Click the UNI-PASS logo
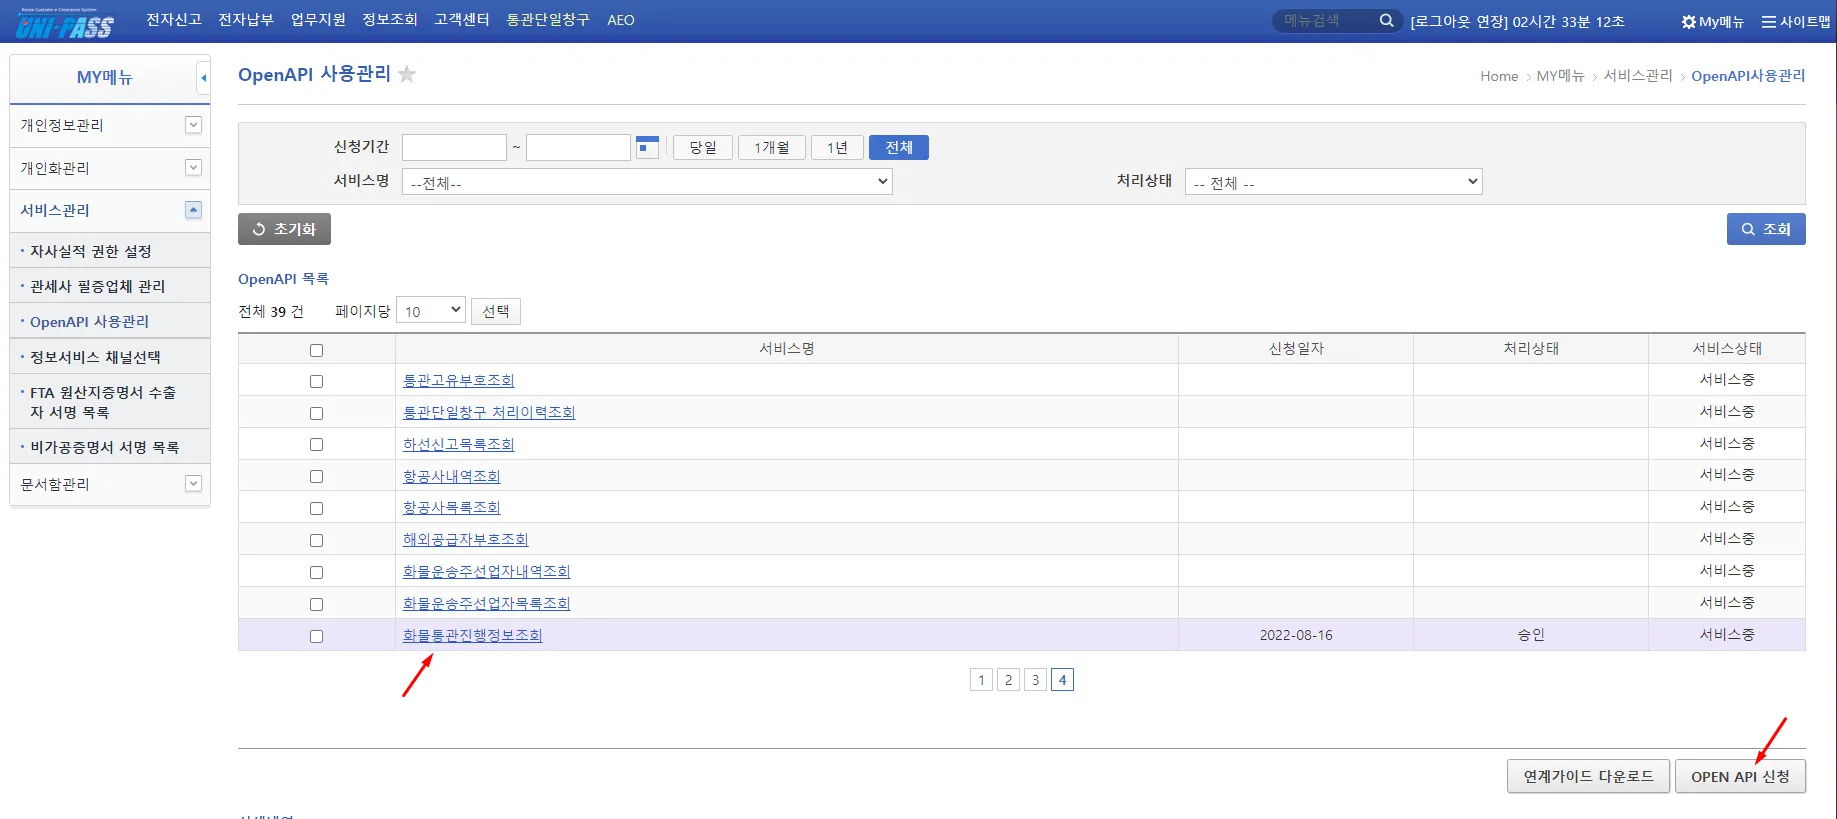This screenshot has width=1837, height=819. [x=65, y=24]
